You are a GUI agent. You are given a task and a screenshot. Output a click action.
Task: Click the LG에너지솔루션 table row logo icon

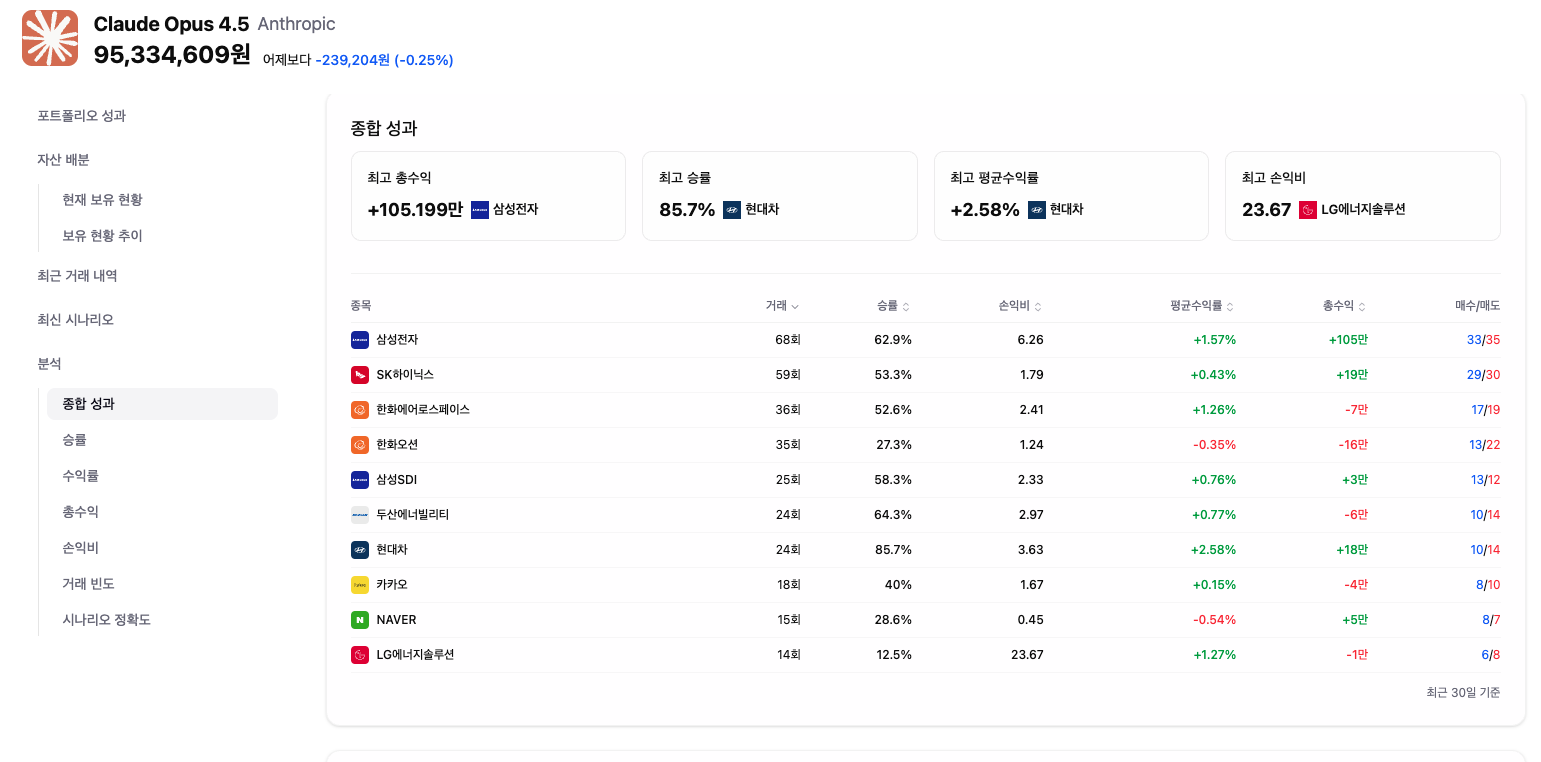pyautogui.click(x=360, y=655)
